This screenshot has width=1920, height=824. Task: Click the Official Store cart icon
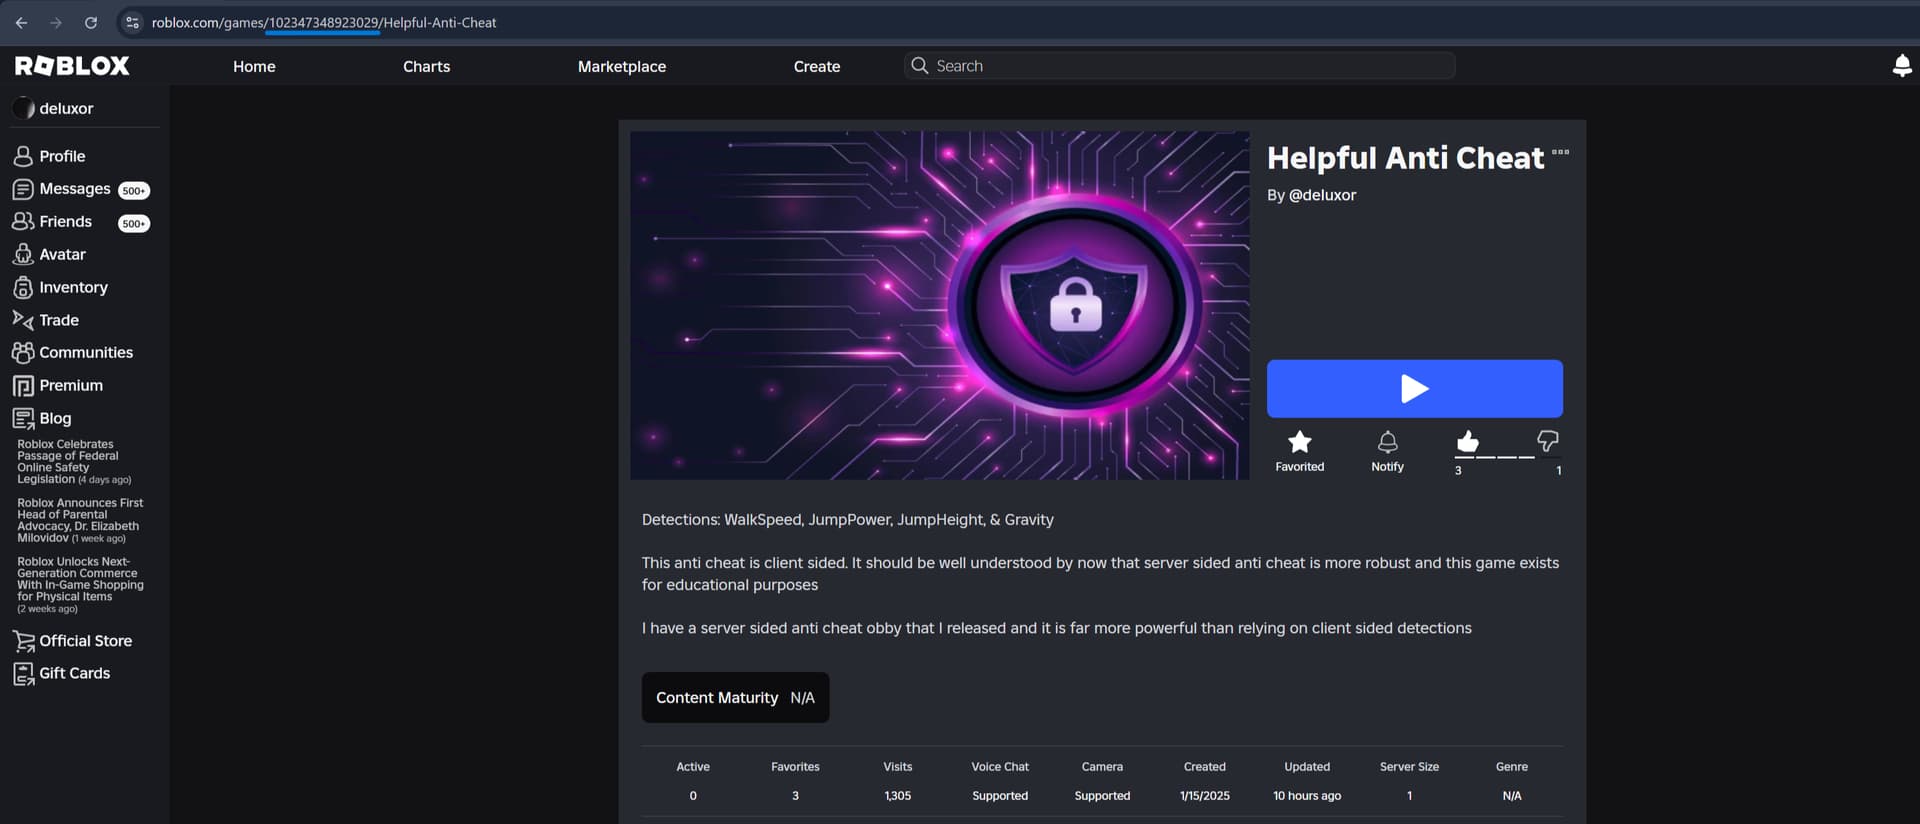point(23,641)
